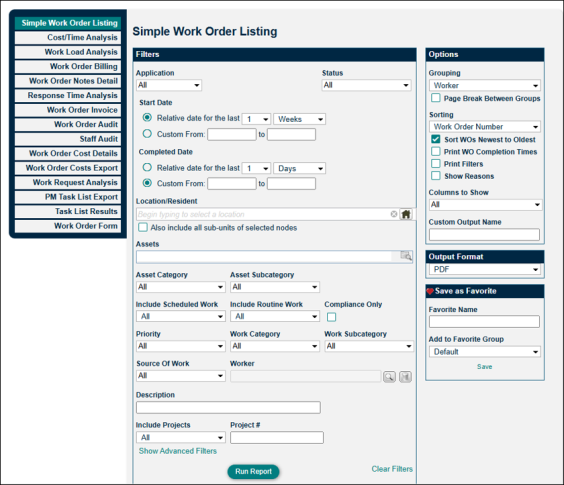Open the Application dropdown

tap(169, 85)
